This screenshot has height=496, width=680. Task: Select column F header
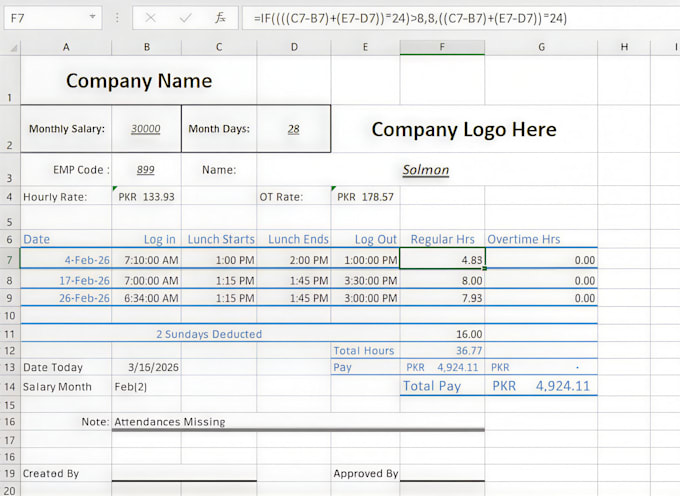[442, 47]
